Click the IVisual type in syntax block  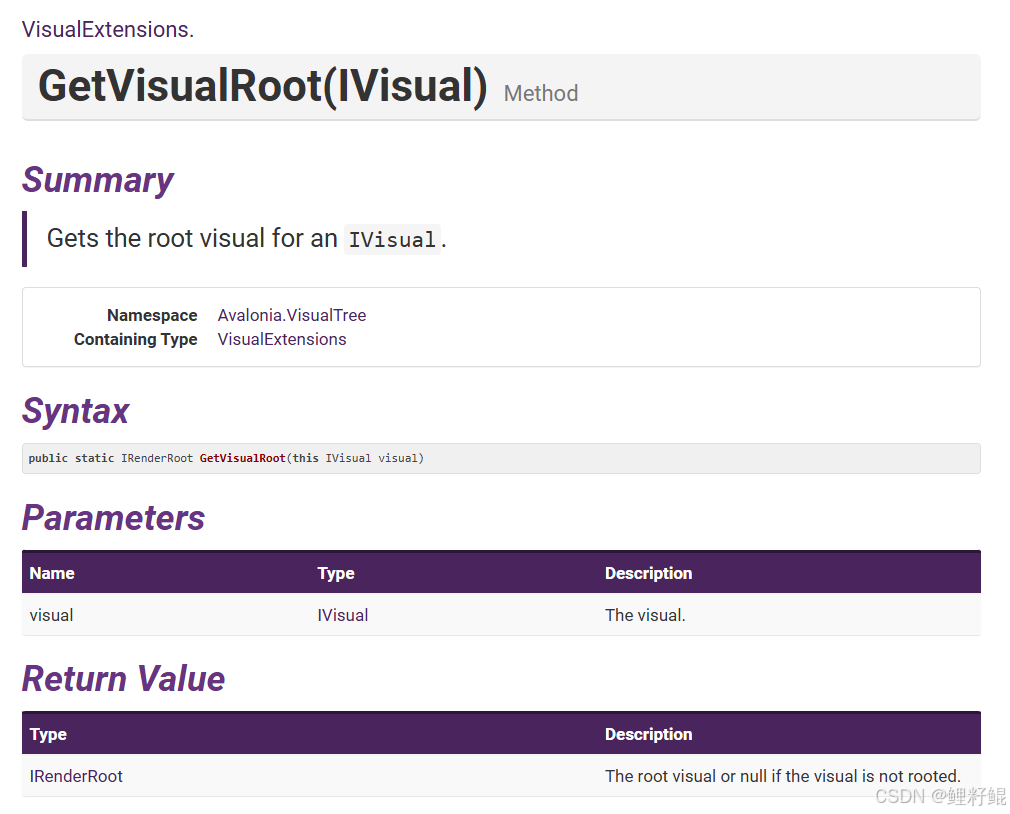348,457
